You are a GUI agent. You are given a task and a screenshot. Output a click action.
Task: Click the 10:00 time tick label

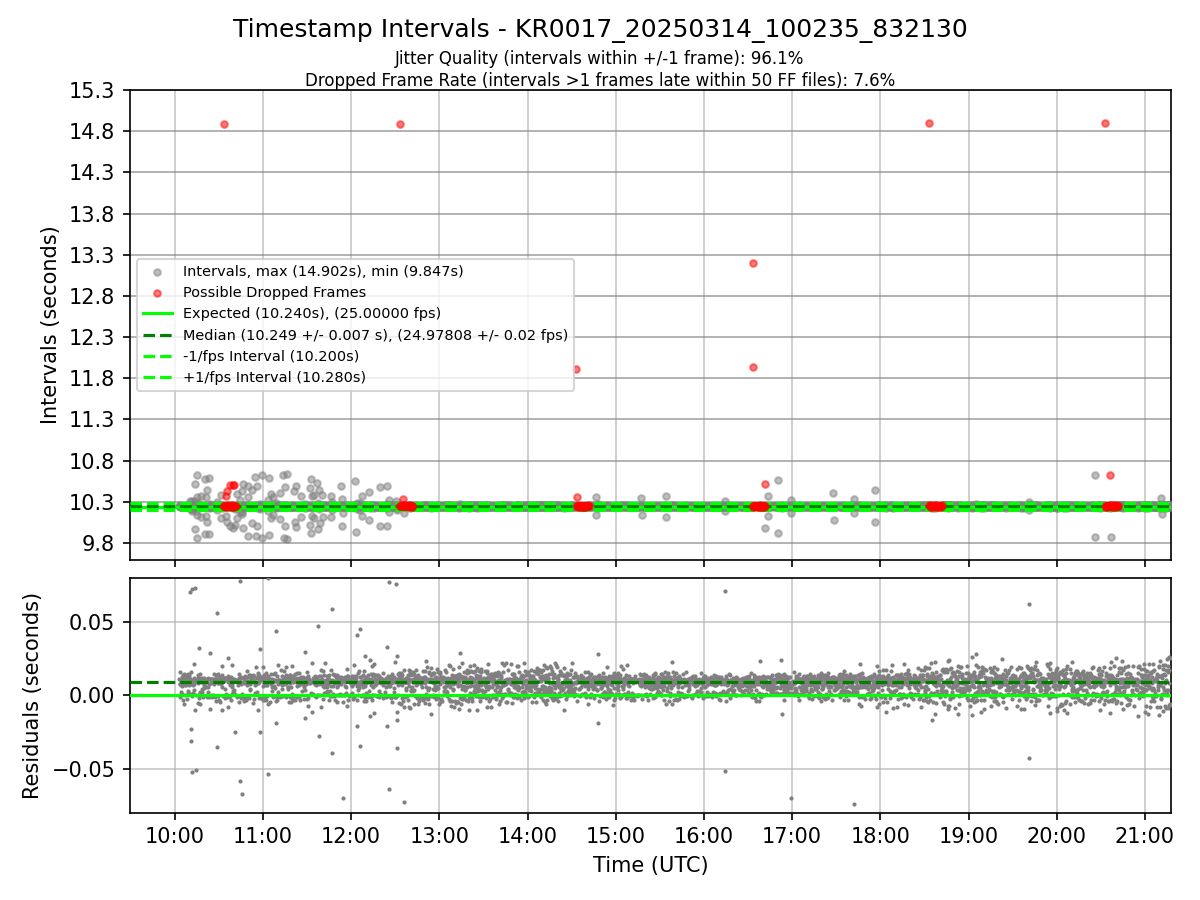[x=175, y=834]
